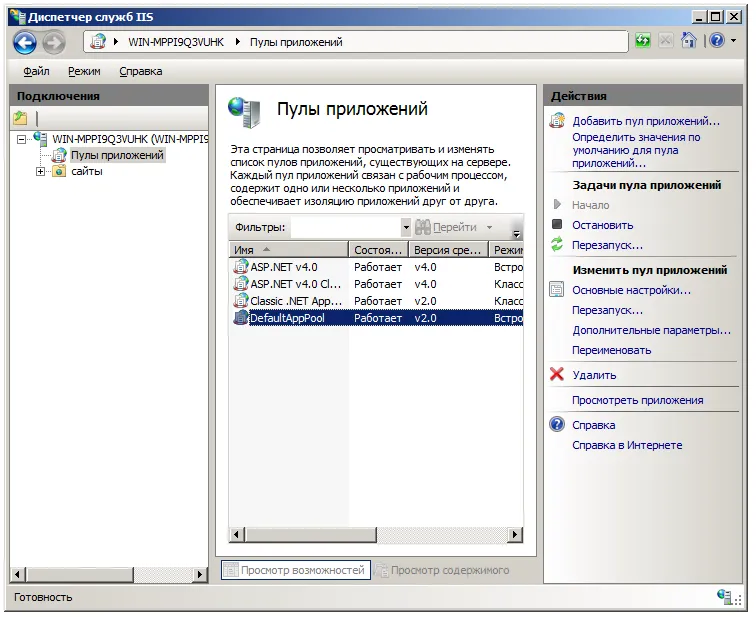Expand first breadcrumb arrow after server icon
Screen dimensions: 756x617
click(116, 42)
